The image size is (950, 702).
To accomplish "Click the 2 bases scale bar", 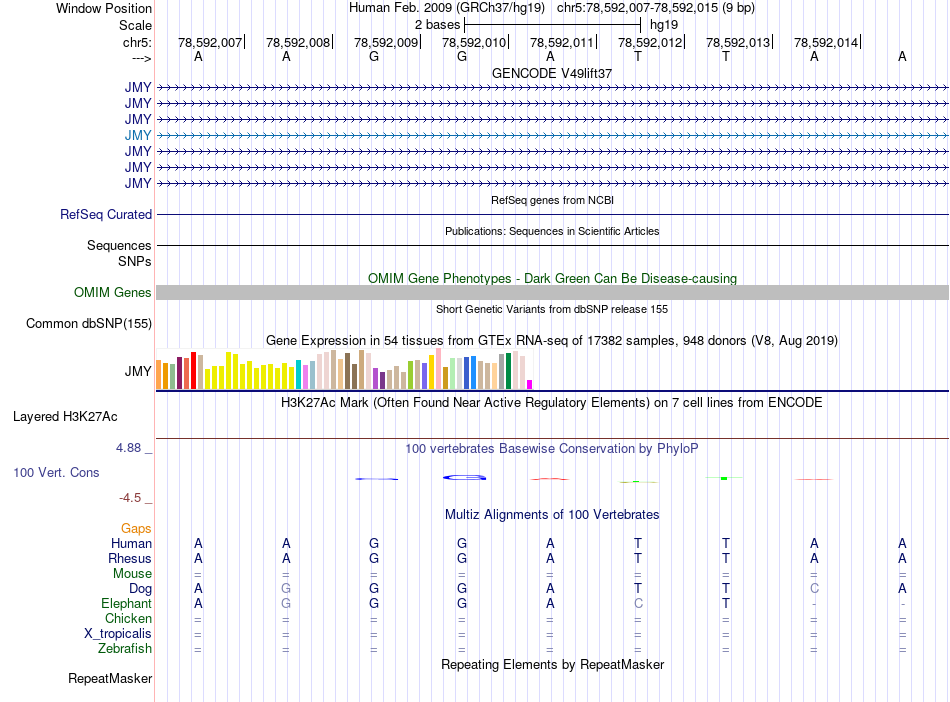I will 552,23.
